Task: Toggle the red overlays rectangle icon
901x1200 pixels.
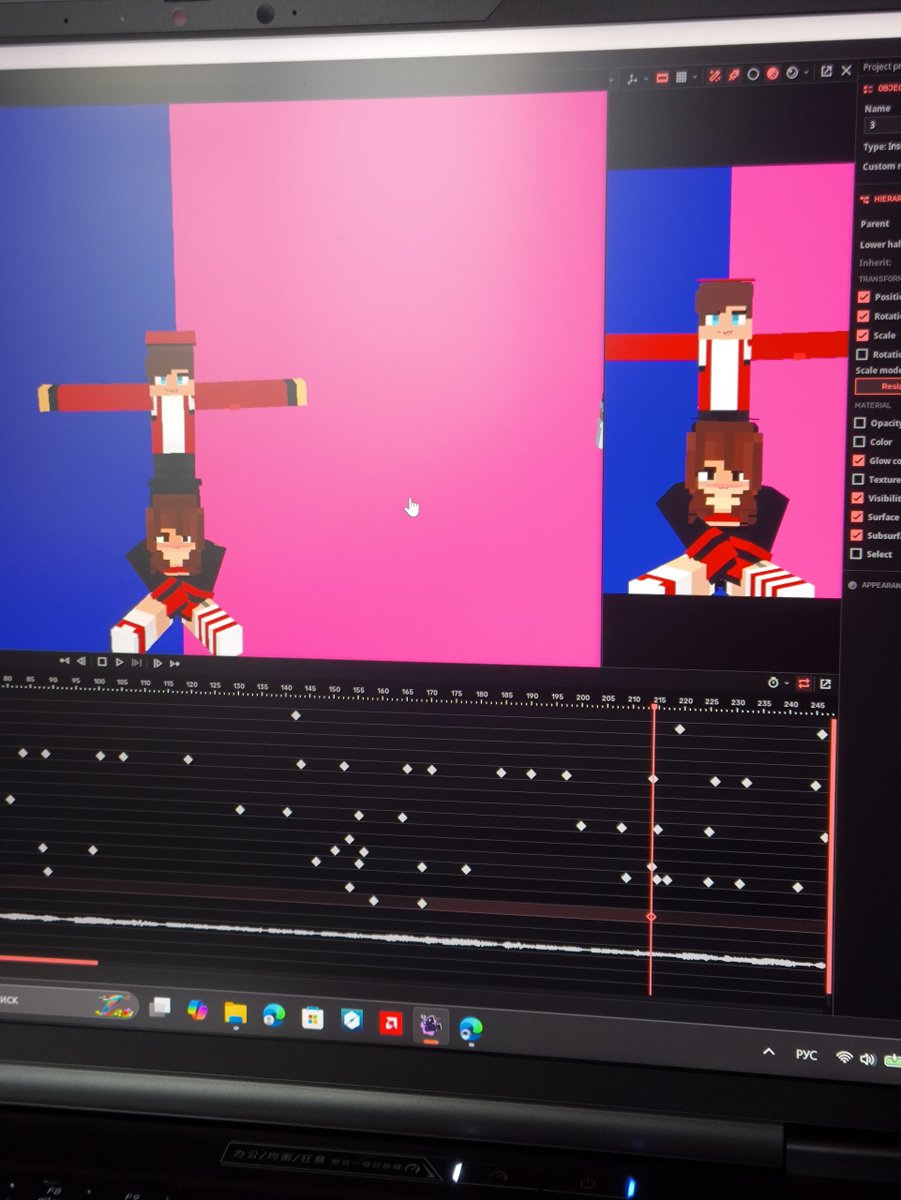Action: coord(662,78)
